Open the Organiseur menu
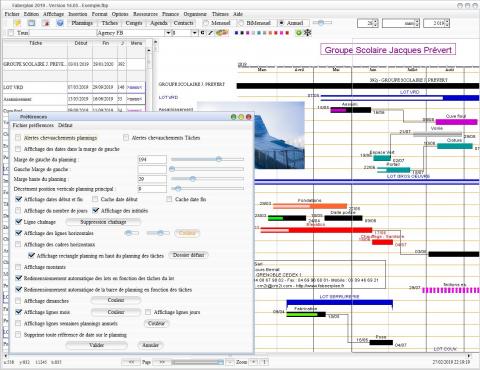The image size is (480, 370). pyautogui.click(x=195, y=14)
